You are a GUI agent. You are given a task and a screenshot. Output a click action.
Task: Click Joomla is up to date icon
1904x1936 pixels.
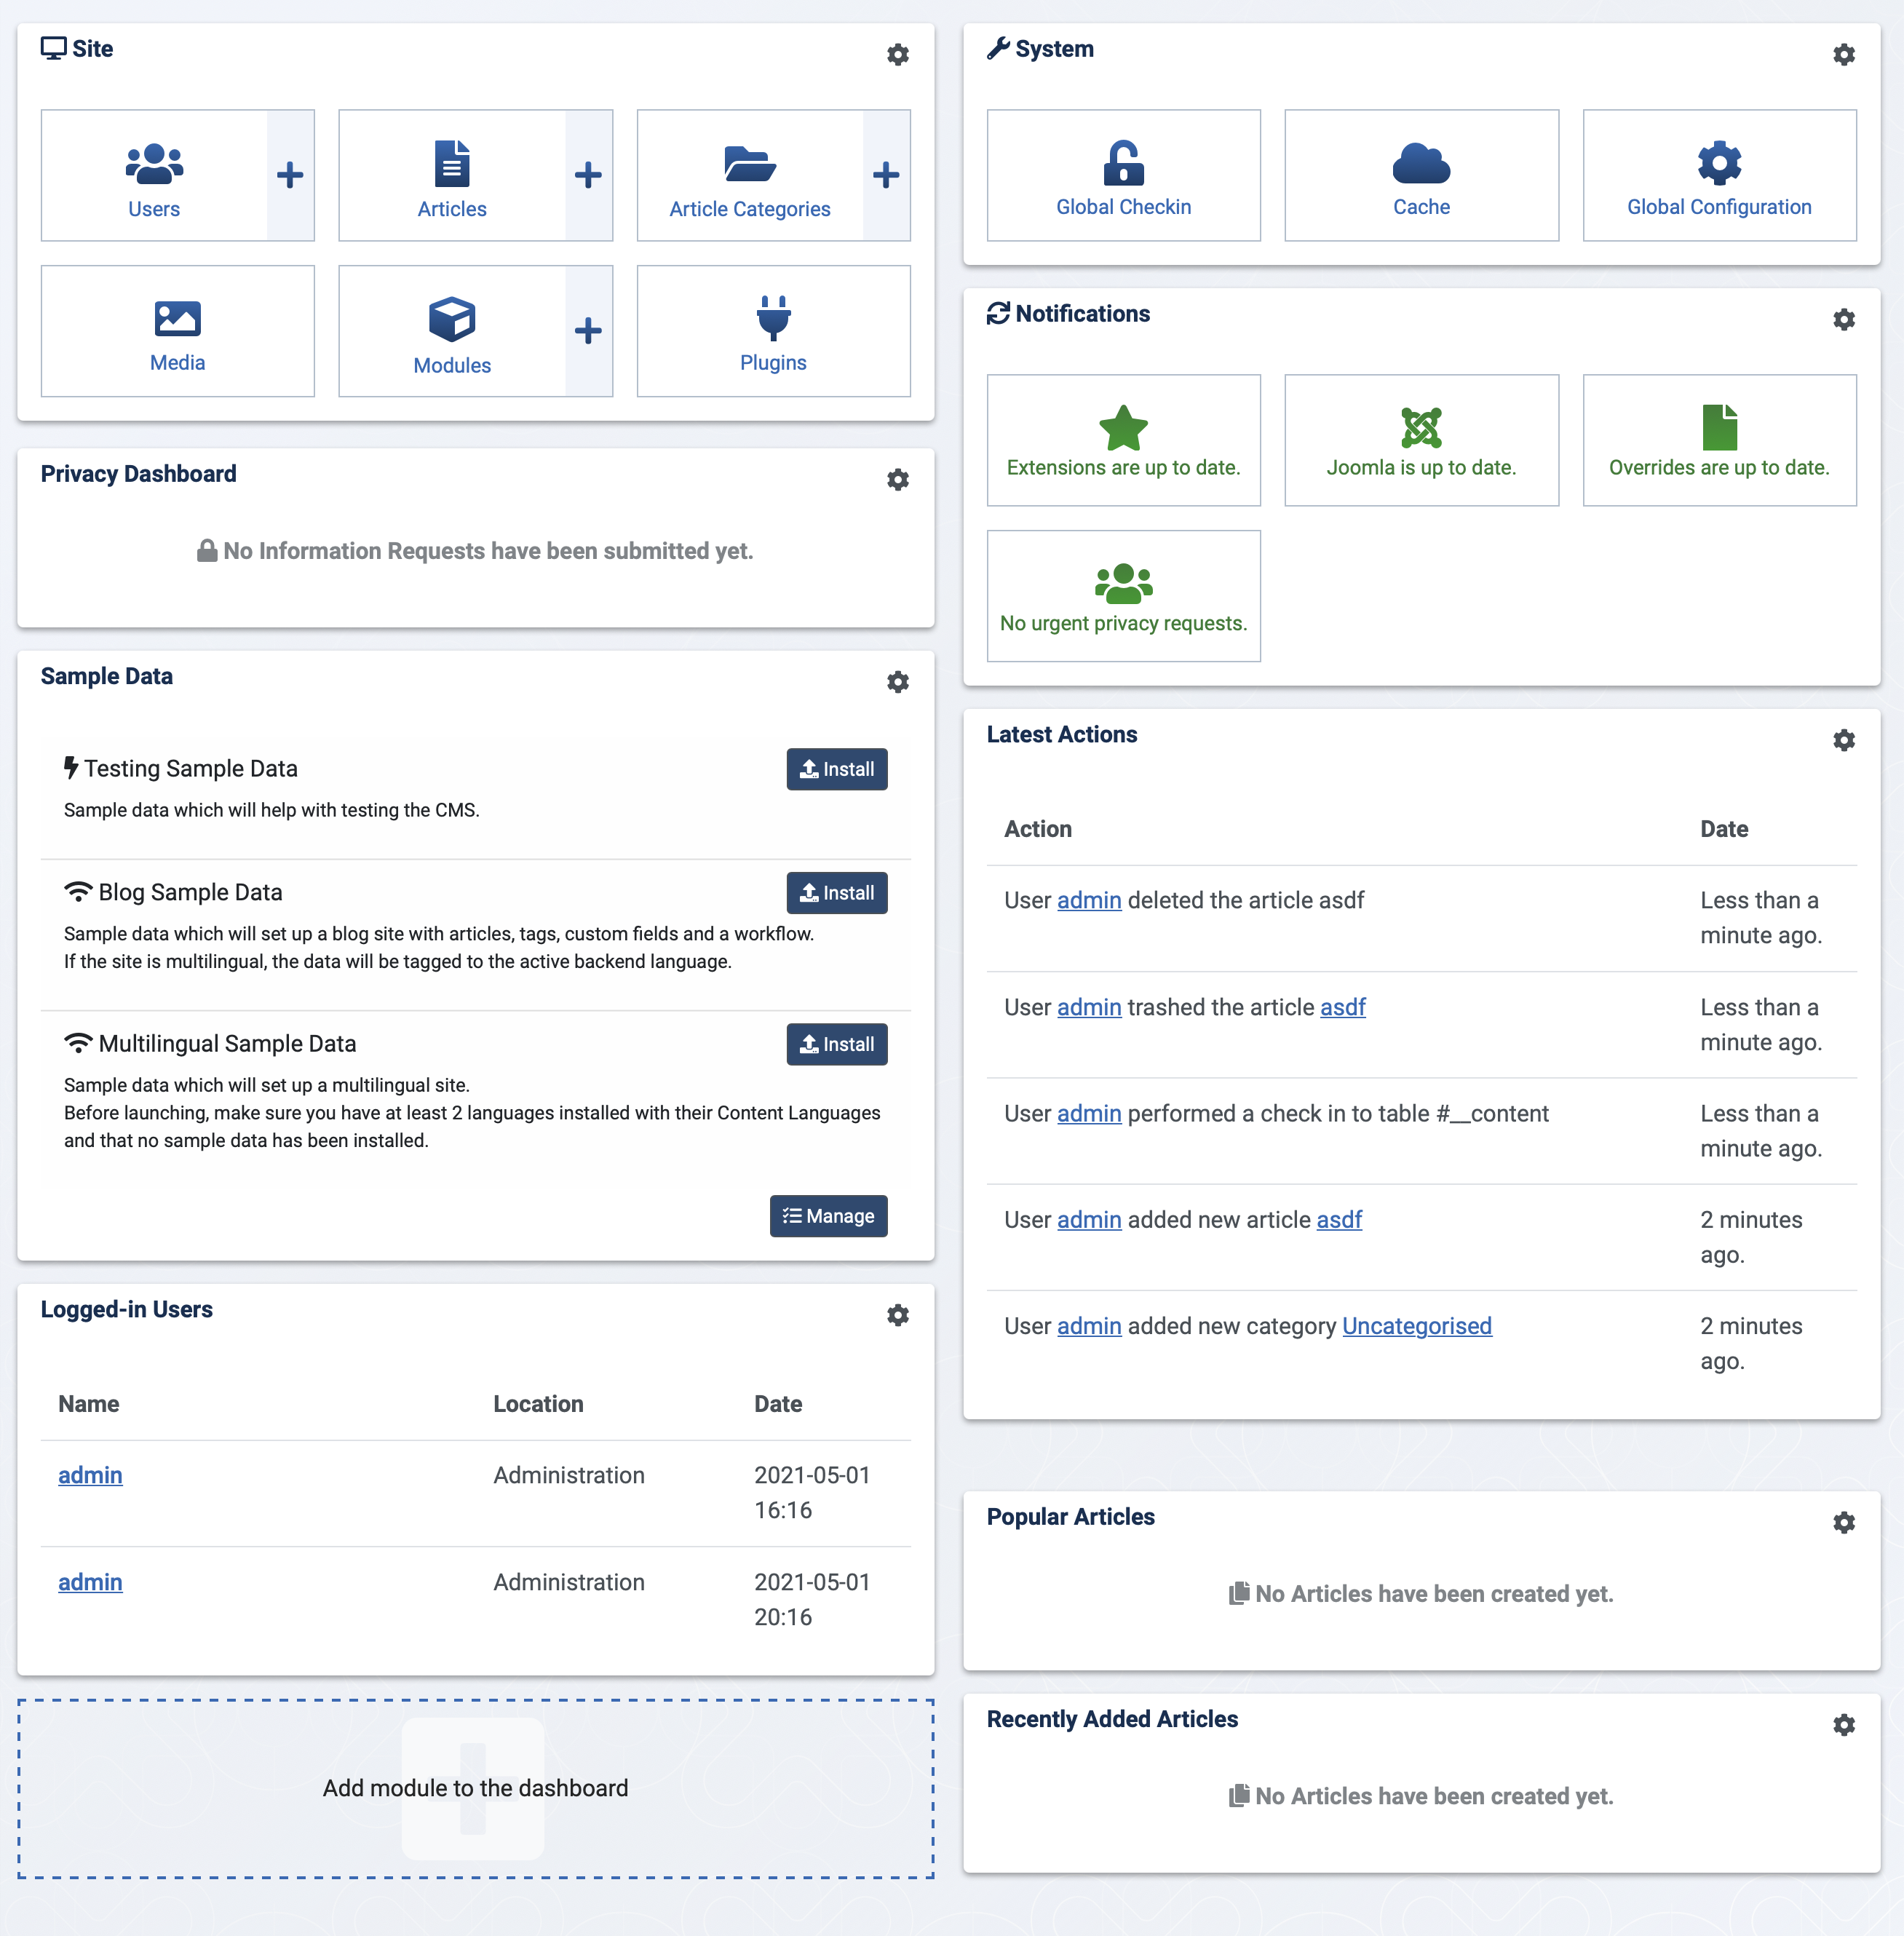(1421, 440)
